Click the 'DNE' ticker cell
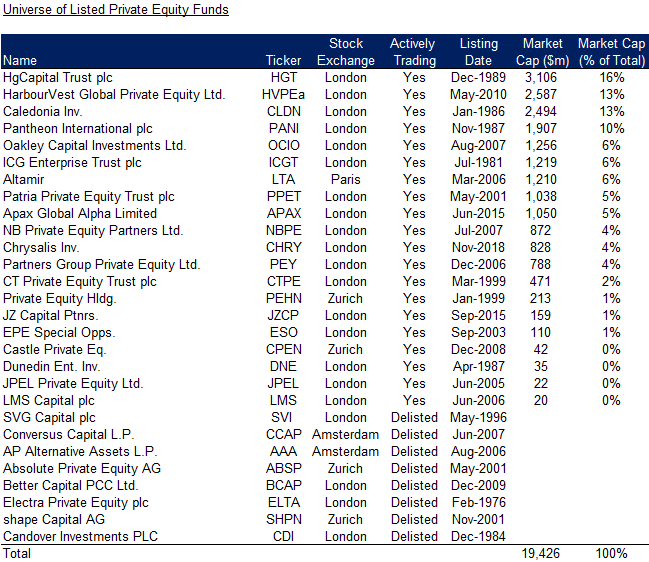The image size is (649, 562). 284,367
